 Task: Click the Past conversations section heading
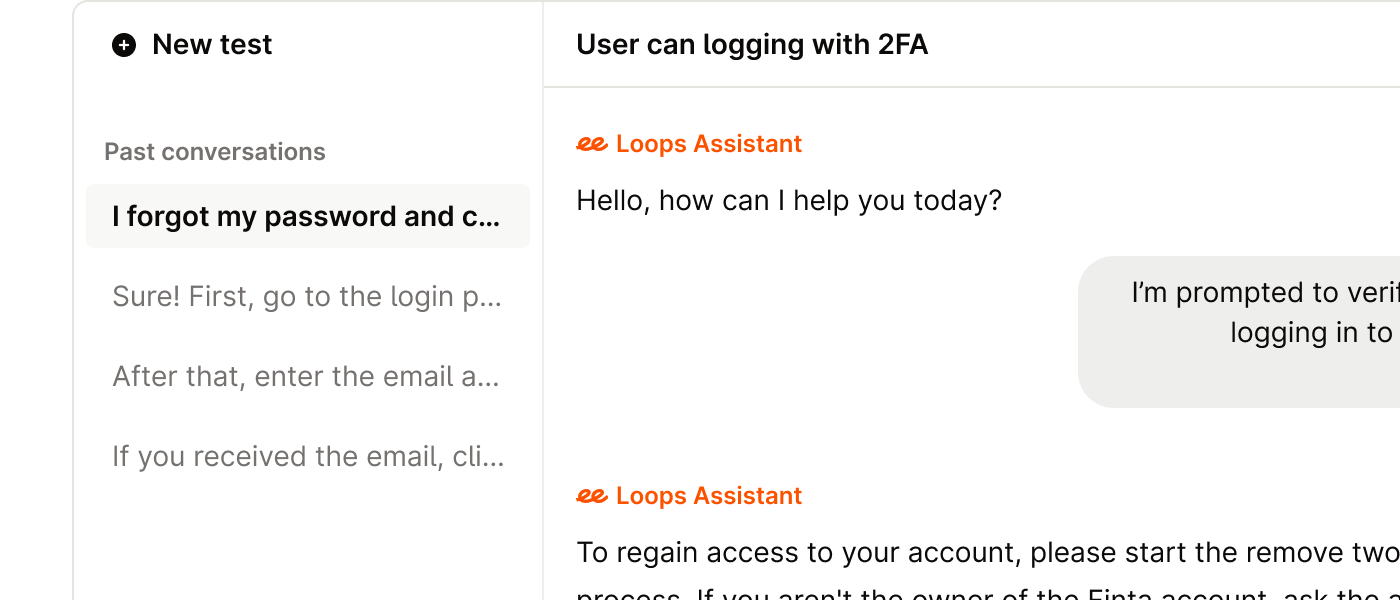(x=215, y=152)
